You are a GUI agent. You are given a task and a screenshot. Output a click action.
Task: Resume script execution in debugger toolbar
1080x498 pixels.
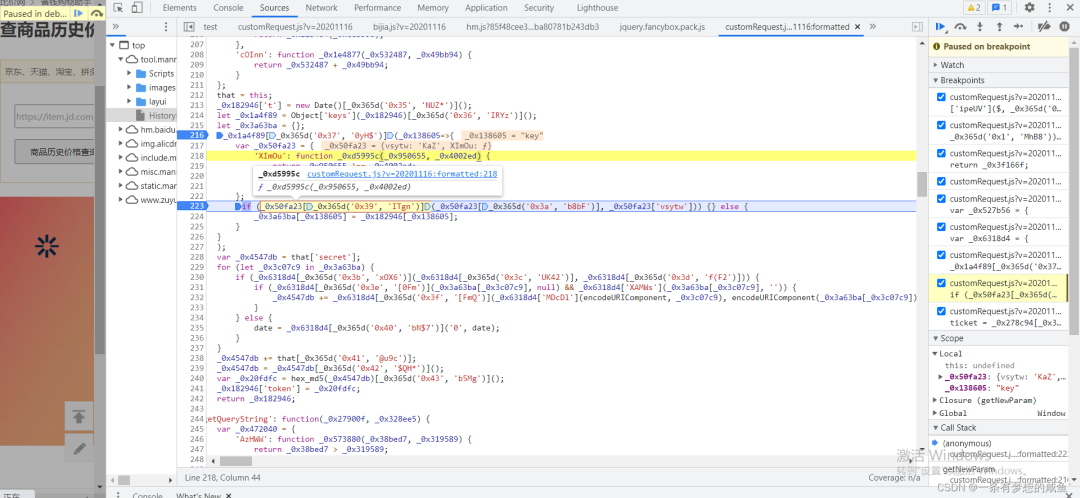click(x=940, y=27)
